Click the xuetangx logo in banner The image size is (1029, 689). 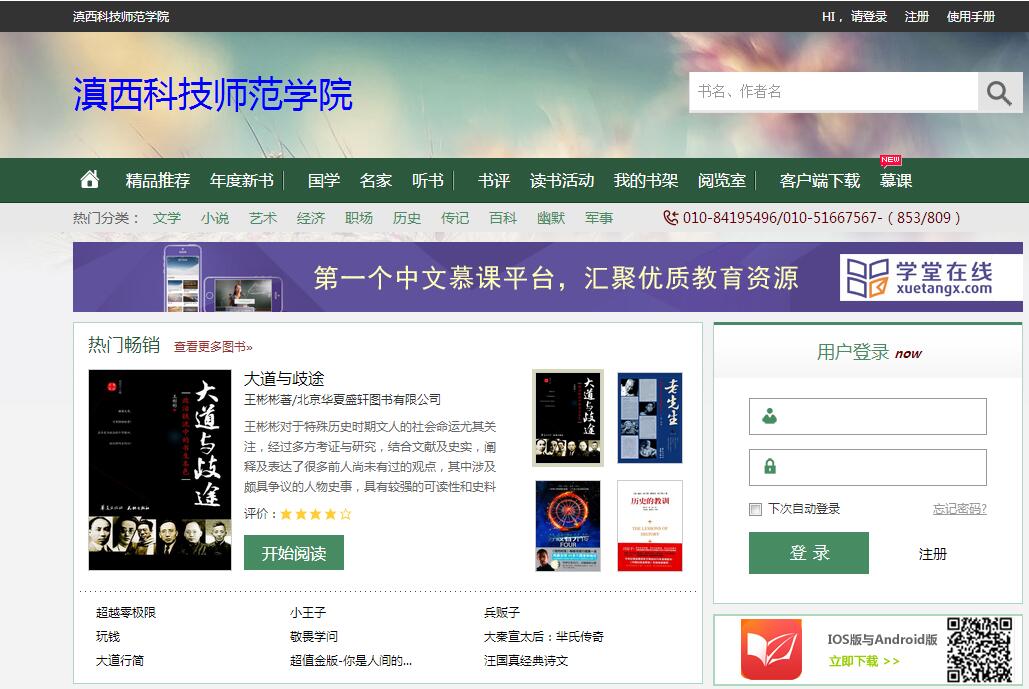tap(917, 277)
